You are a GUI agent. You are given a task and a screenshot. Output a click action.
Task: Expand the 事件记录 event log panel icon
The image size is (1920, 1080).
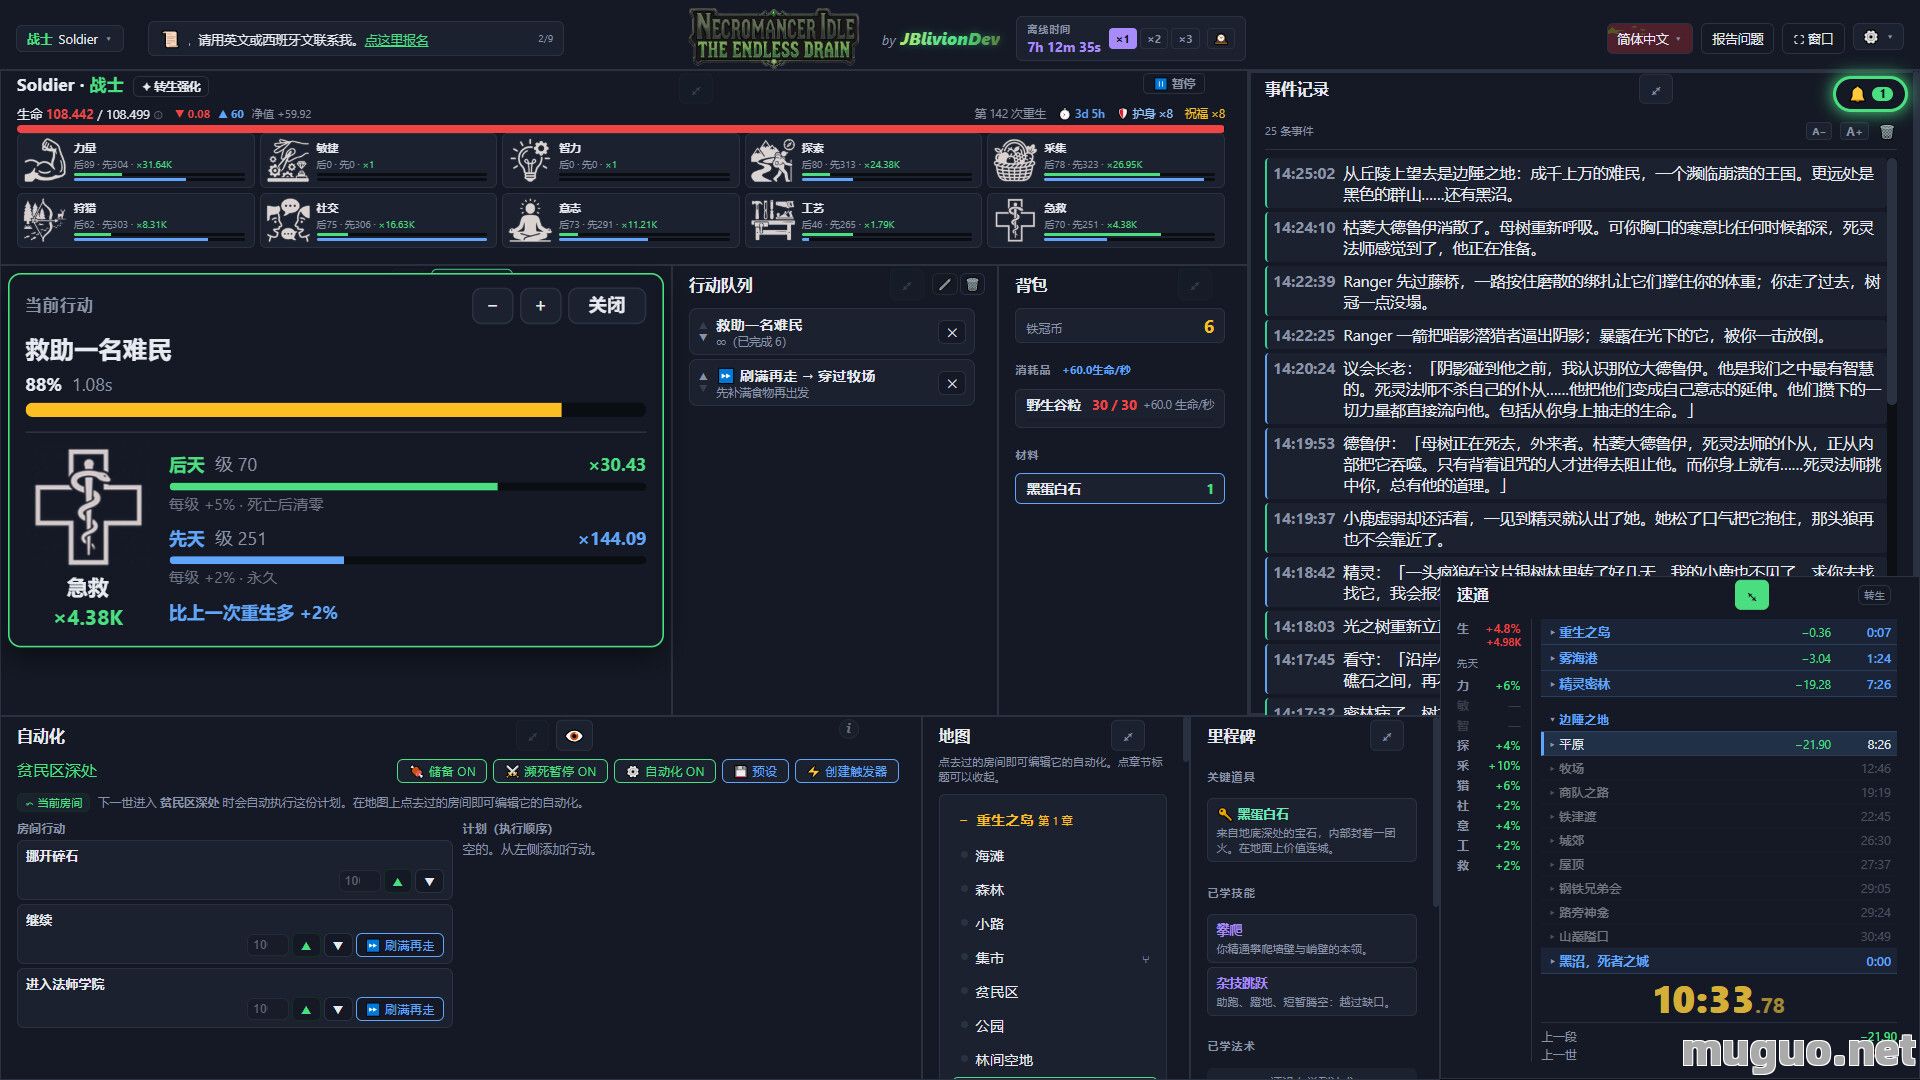pos(1656,91)
